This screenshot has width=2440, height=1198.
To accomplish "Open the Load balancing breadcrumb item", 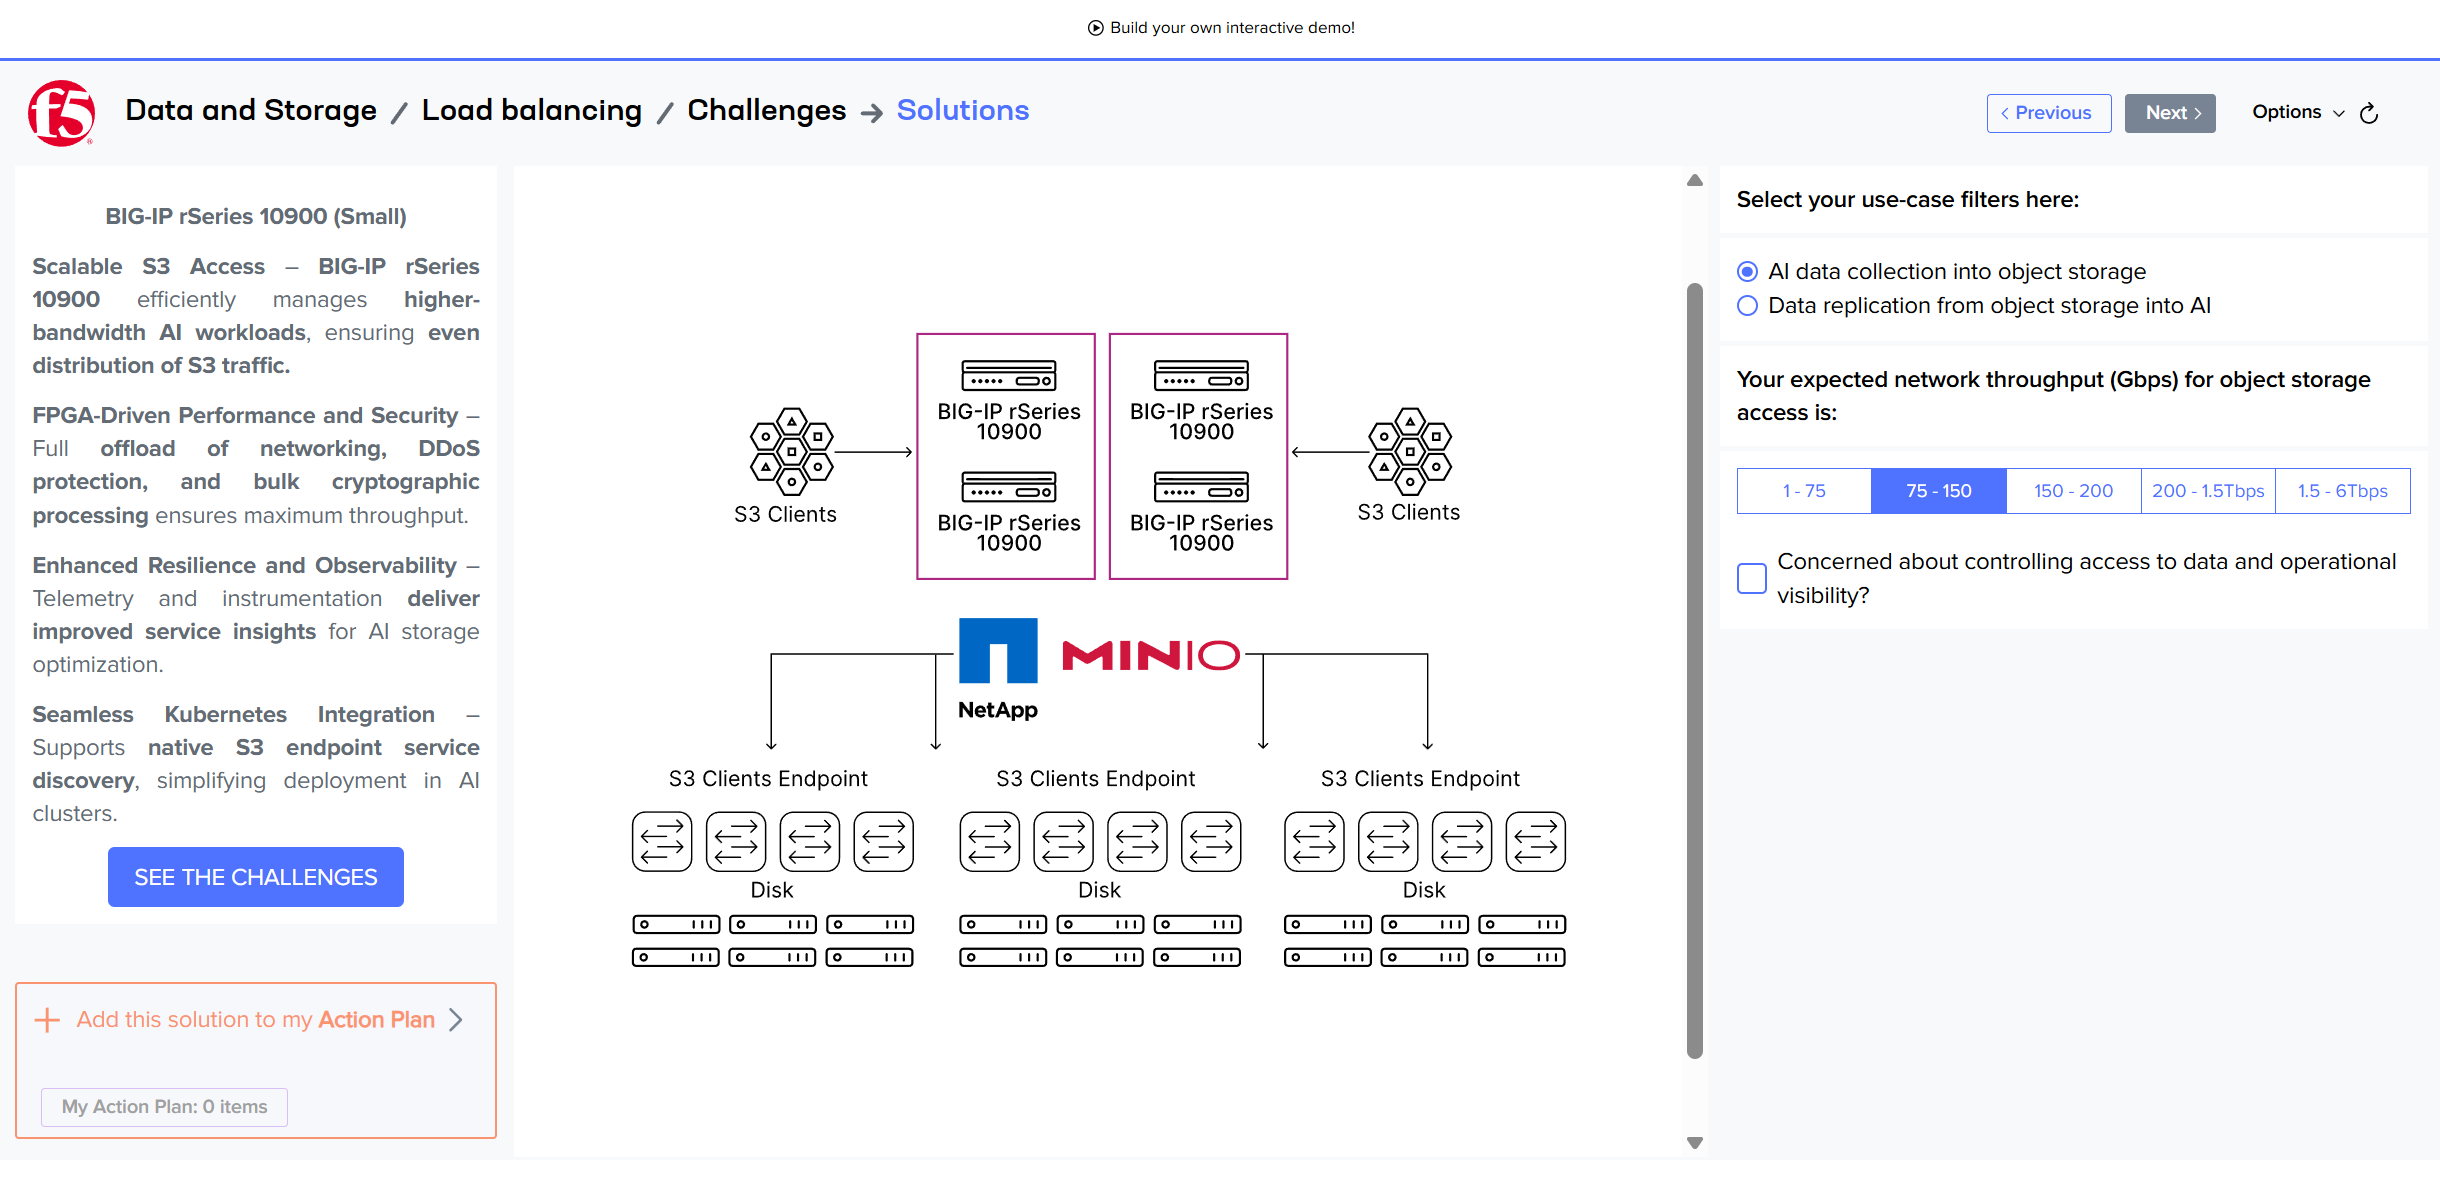I will point(531,110).
